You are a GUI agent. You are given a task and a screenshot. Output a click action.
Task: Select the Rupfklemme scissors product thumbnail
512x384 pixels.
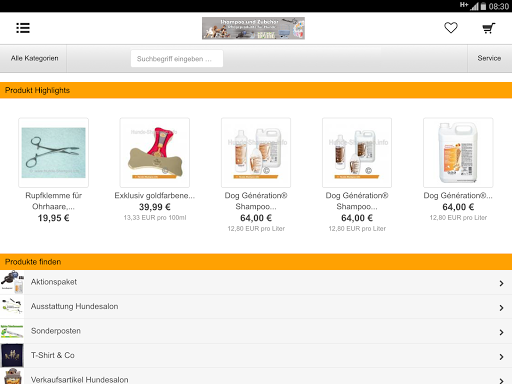54,153
